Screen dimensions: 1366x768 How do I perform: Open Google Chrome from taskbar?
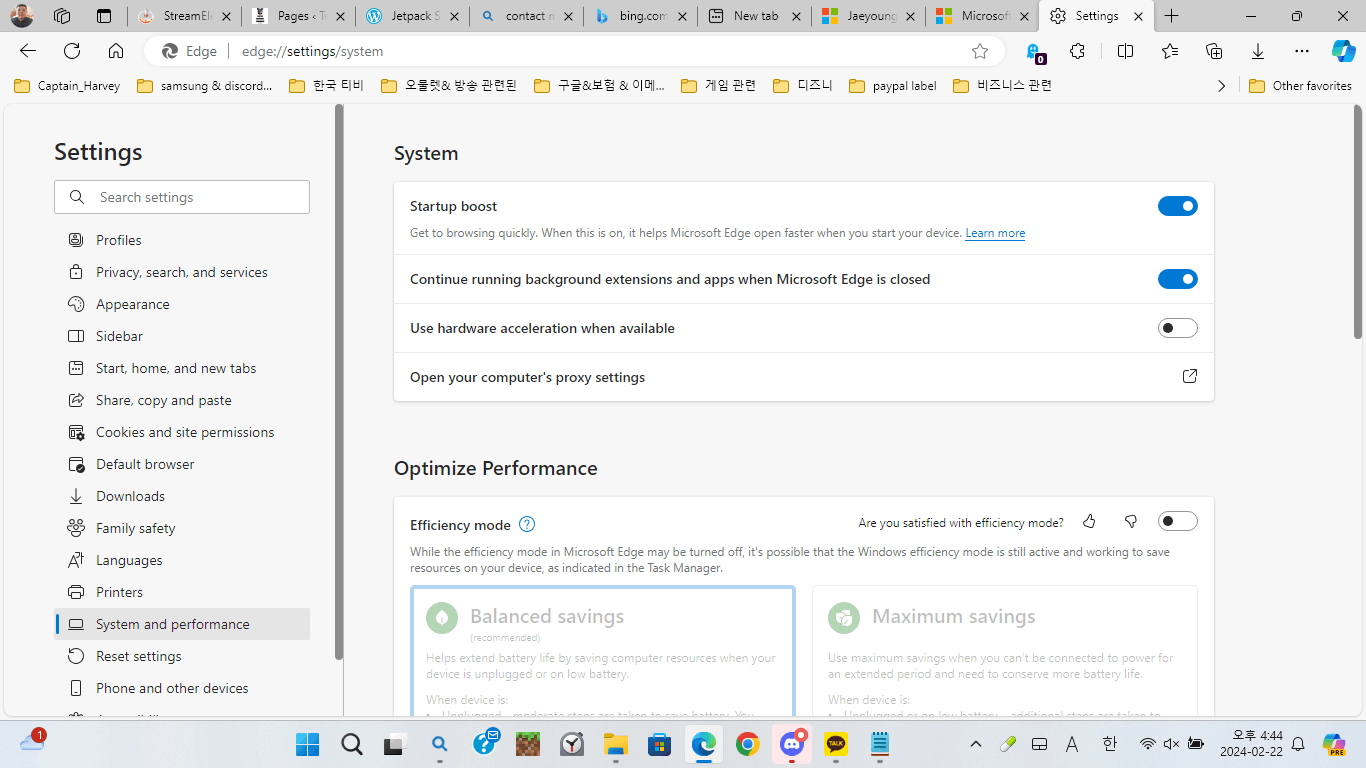tap(747, 744)
